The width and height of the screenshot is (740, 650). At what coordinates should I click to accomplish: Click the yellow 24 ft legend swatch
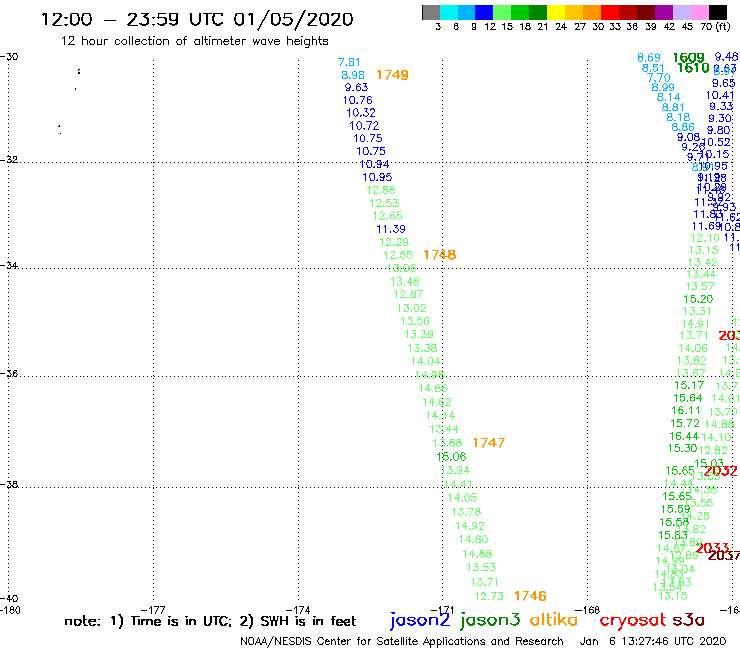(555, 12)
